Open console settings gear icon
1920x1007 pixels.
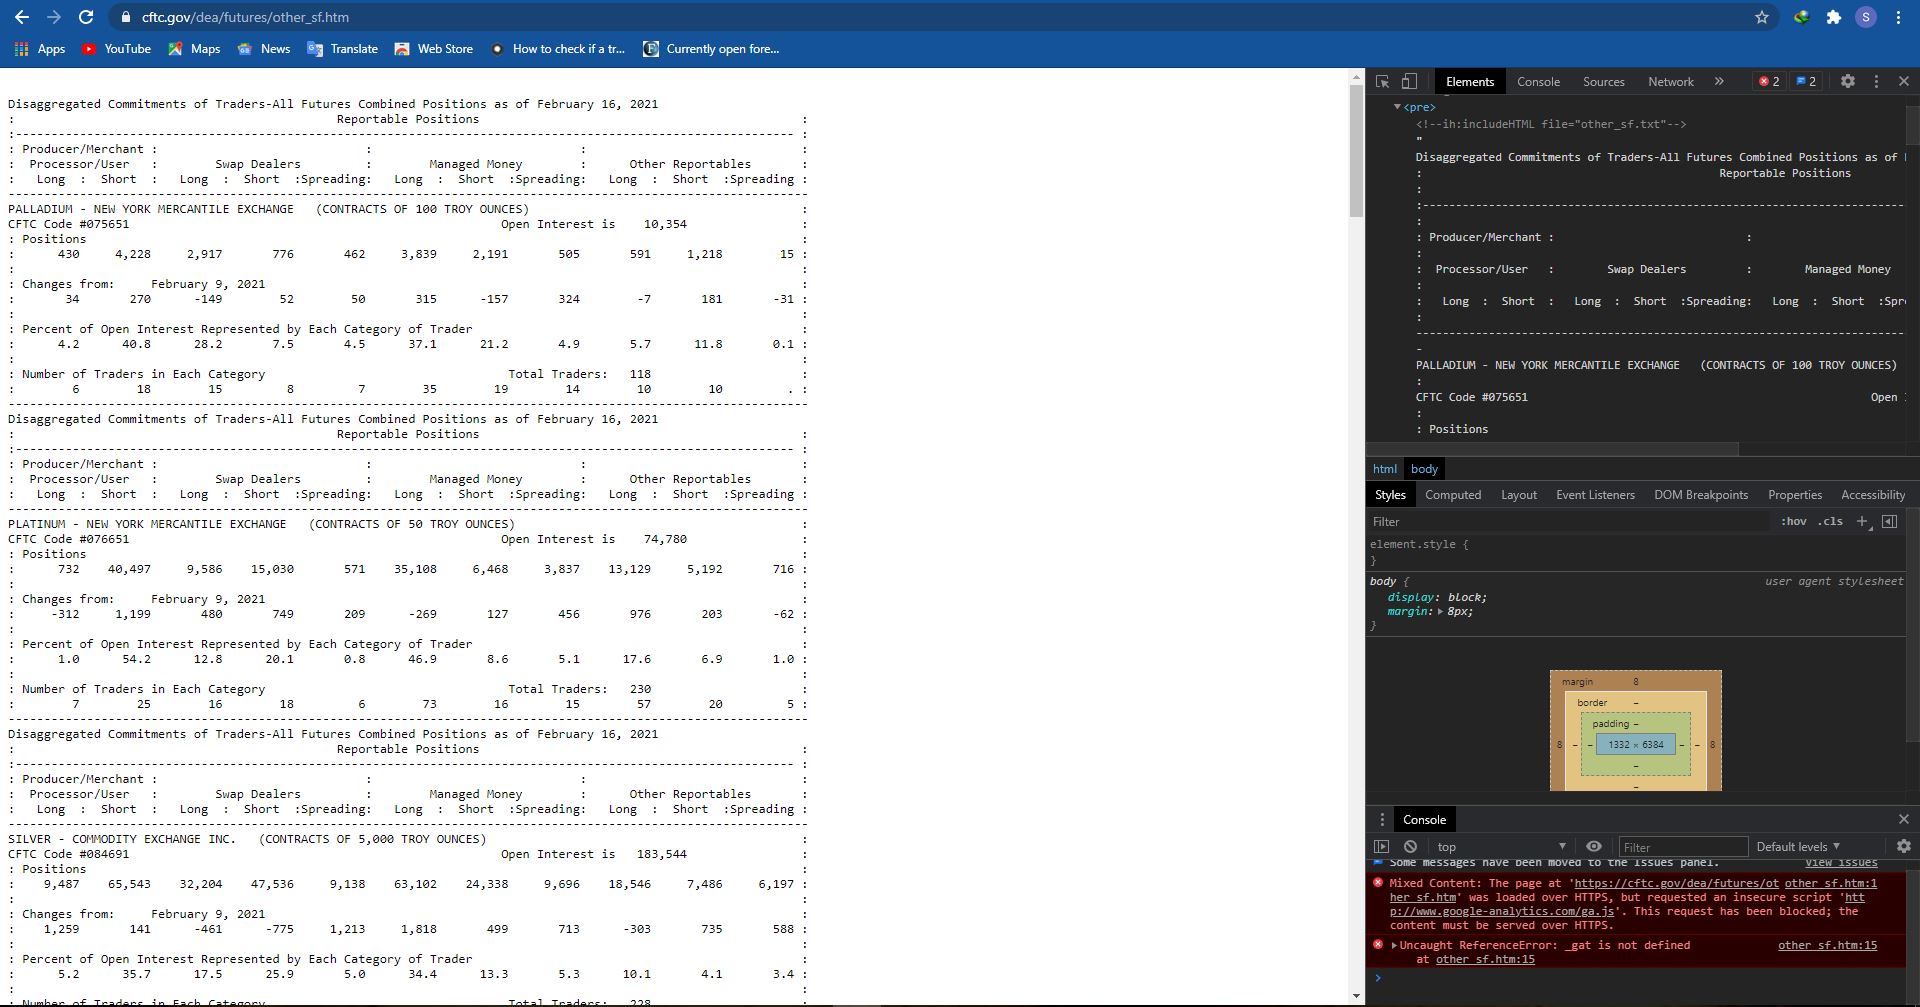(1903, 846)
